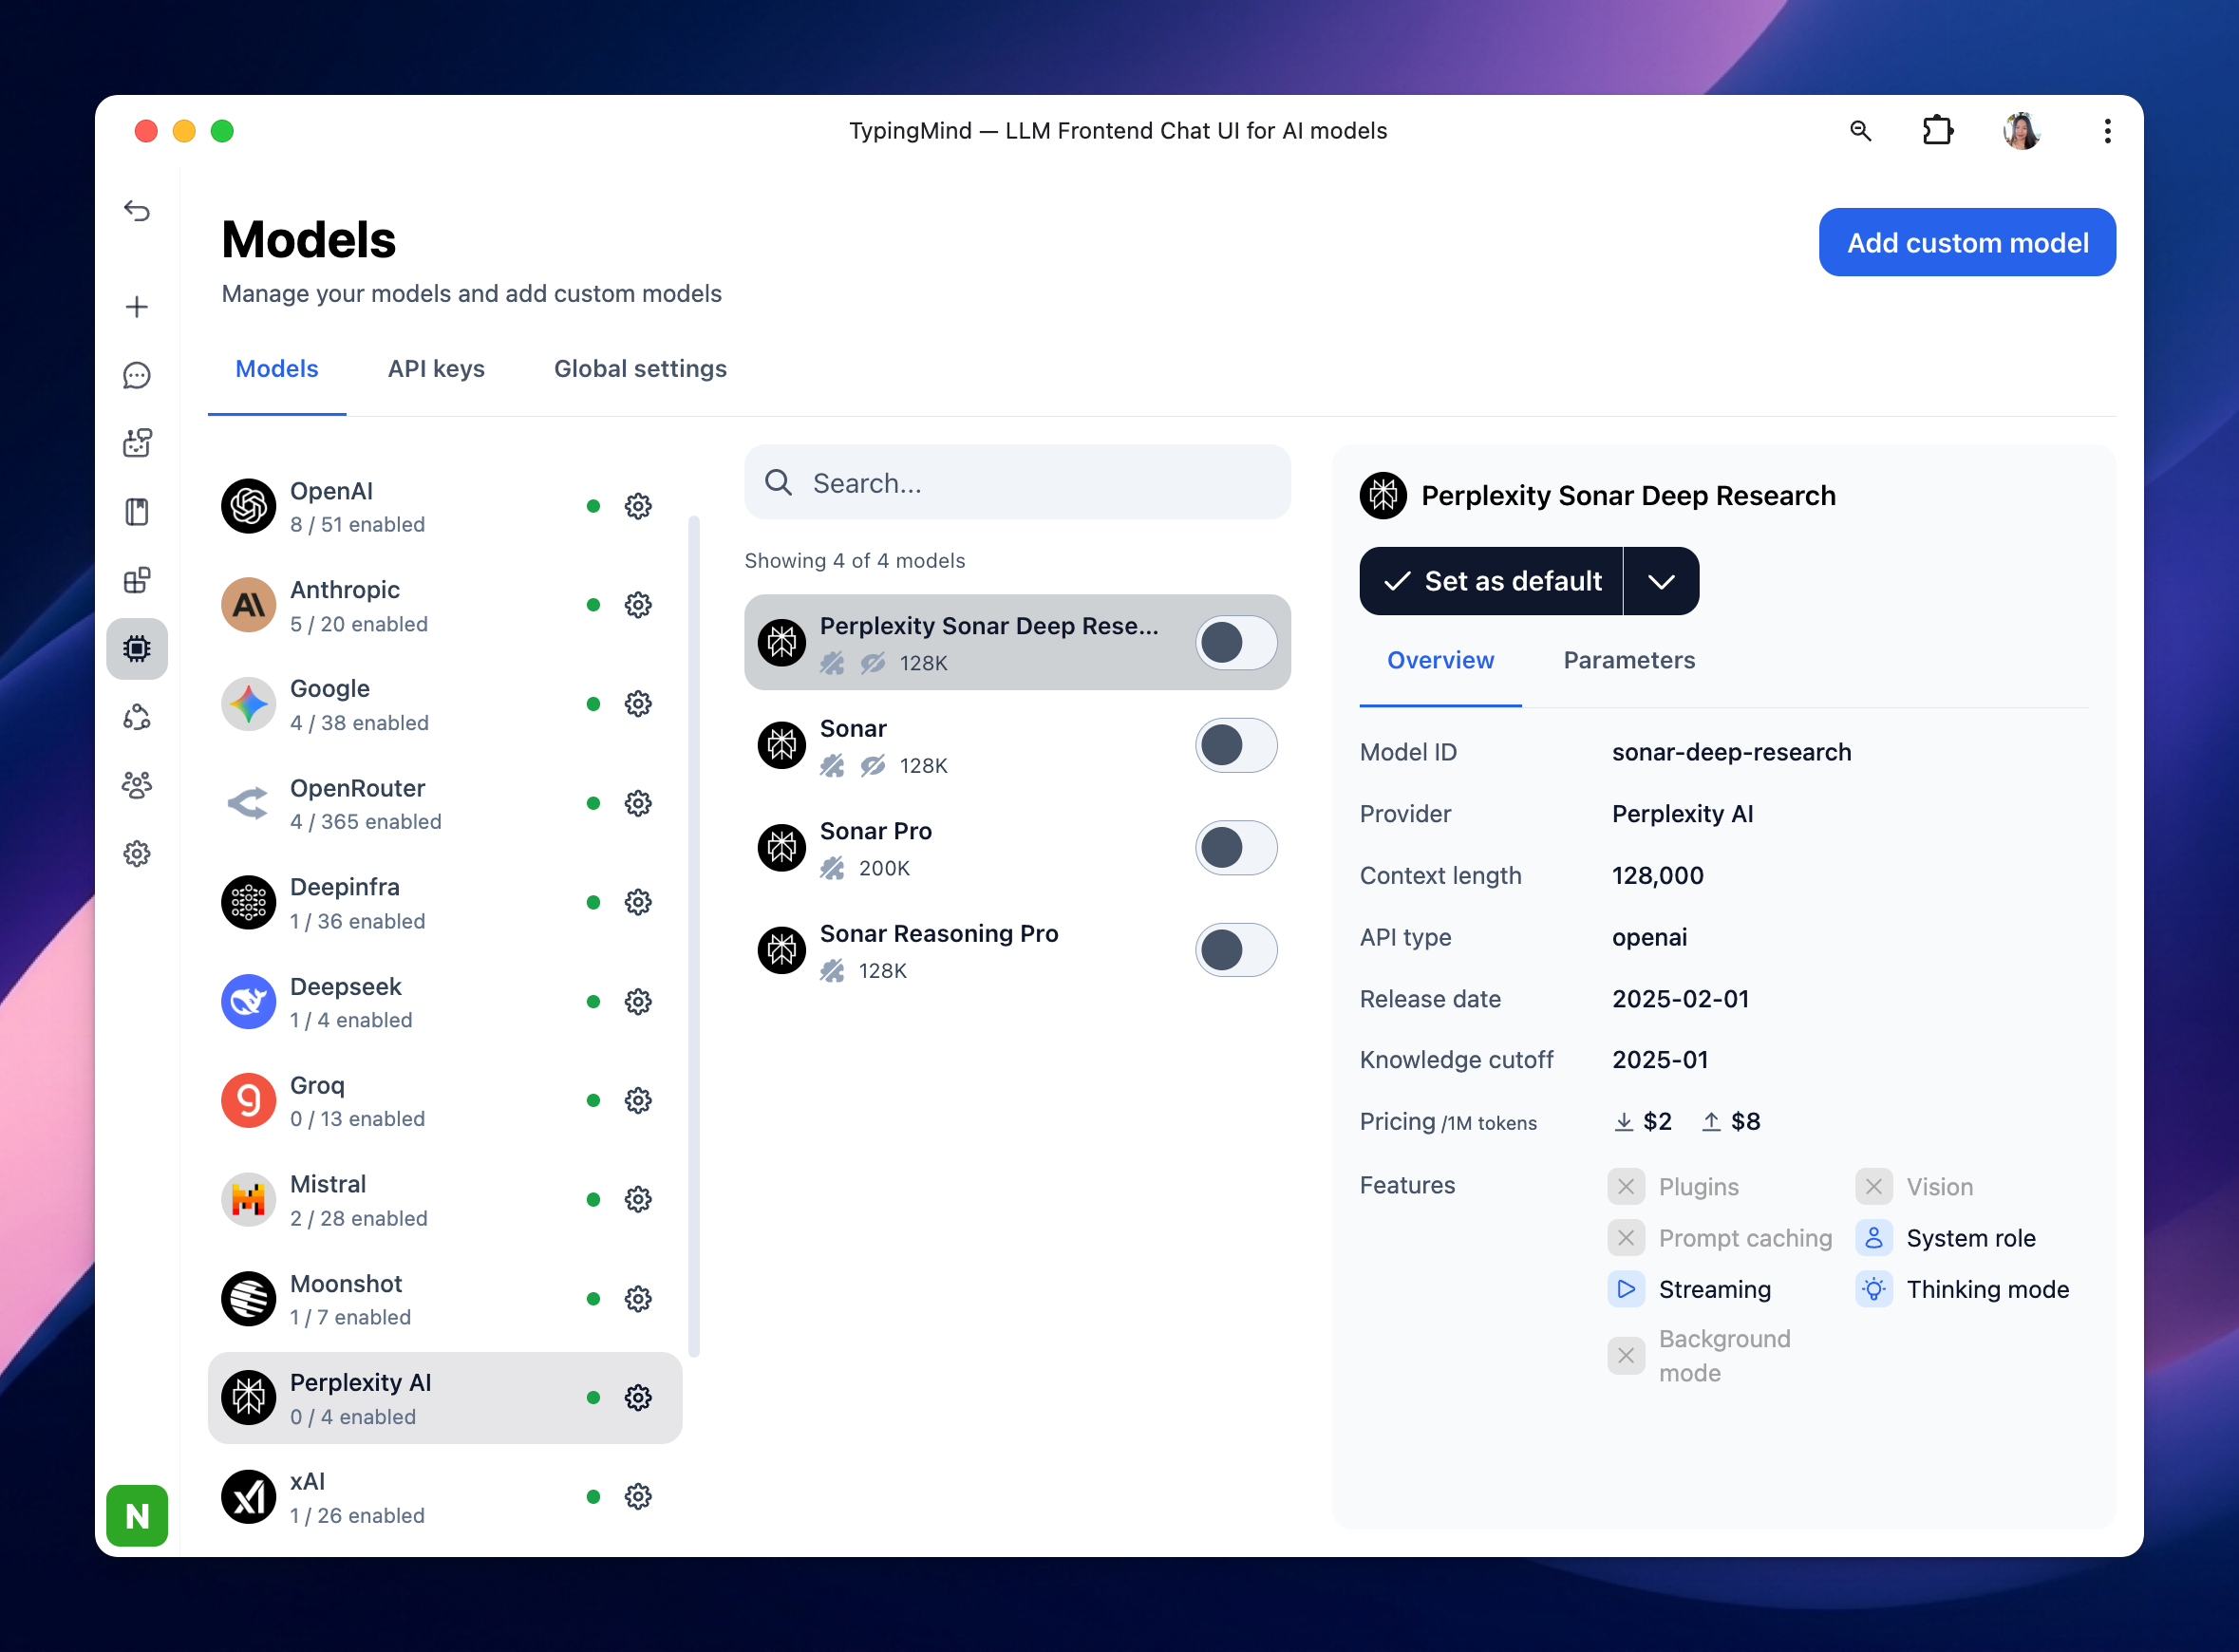
Task: Switch to the API keys tab
Action: pos(436,369)
